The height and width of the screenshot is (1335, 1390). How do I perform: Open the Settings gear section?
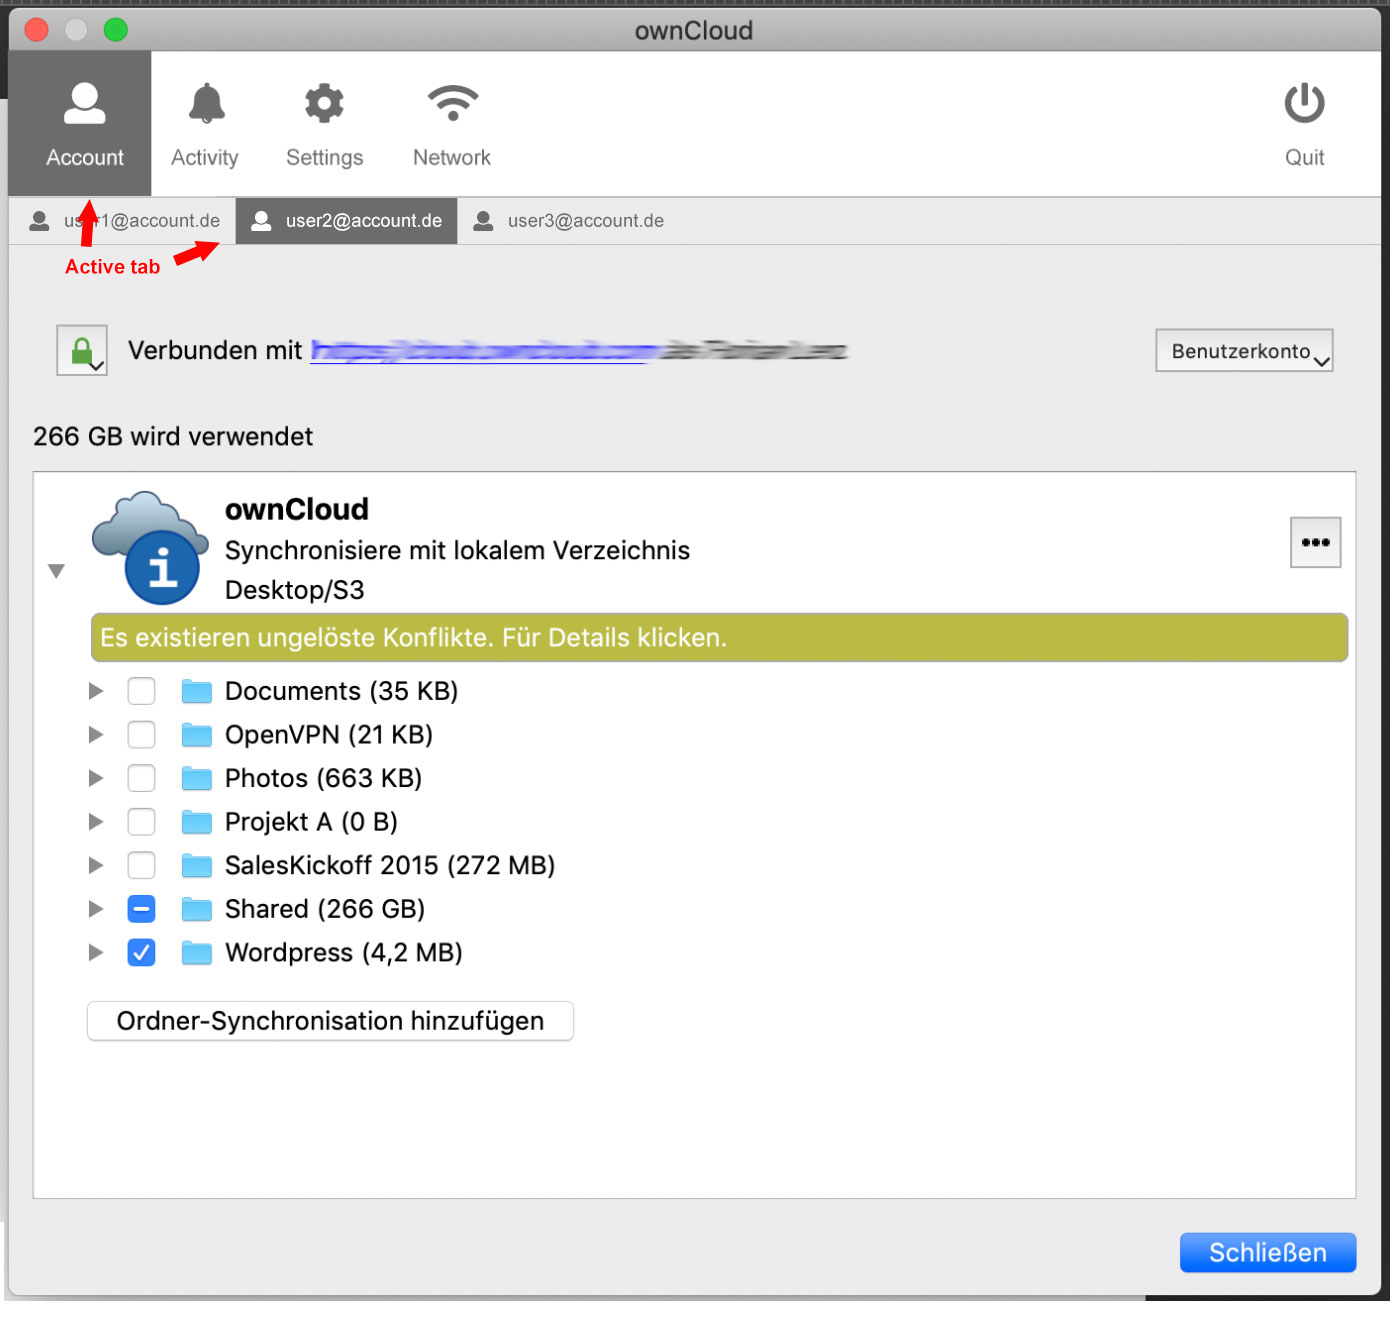[324, 124]
